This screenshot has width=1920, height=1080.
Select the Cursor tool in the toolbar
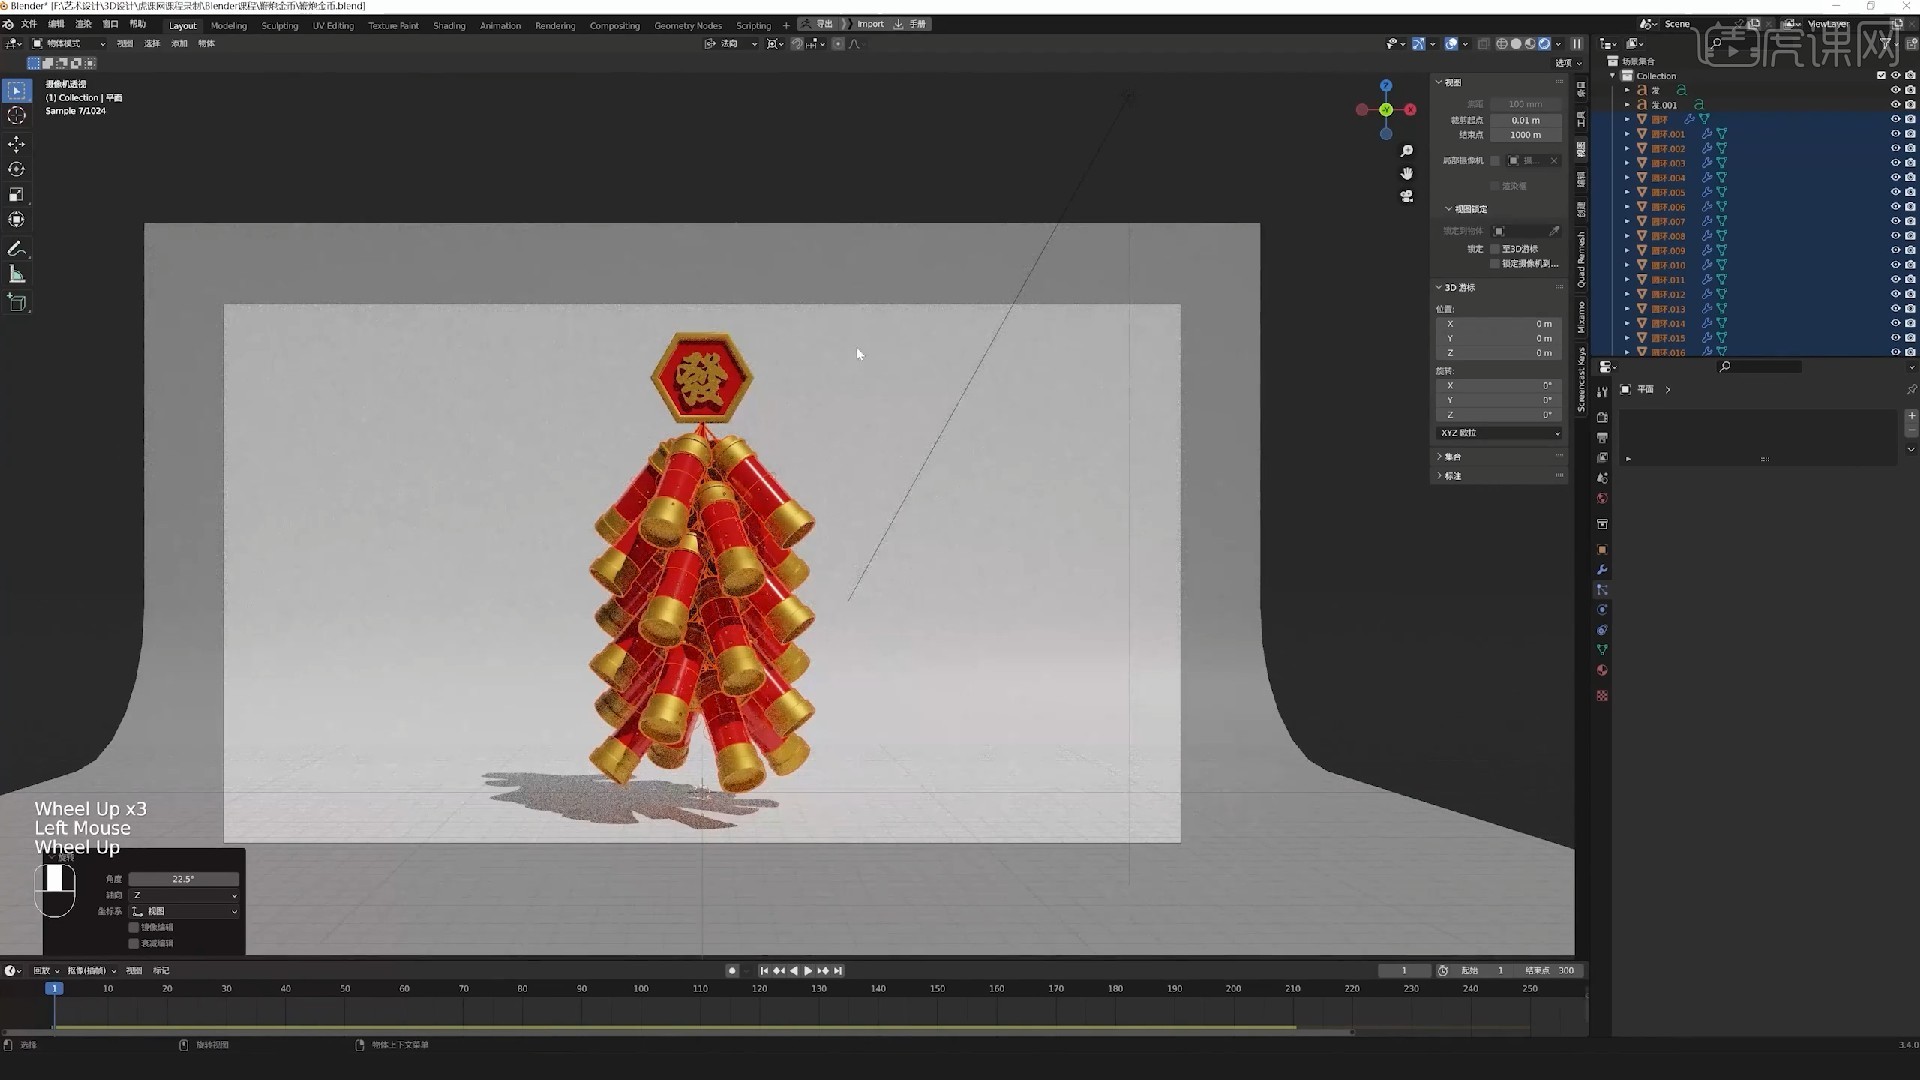pos(16,116)
